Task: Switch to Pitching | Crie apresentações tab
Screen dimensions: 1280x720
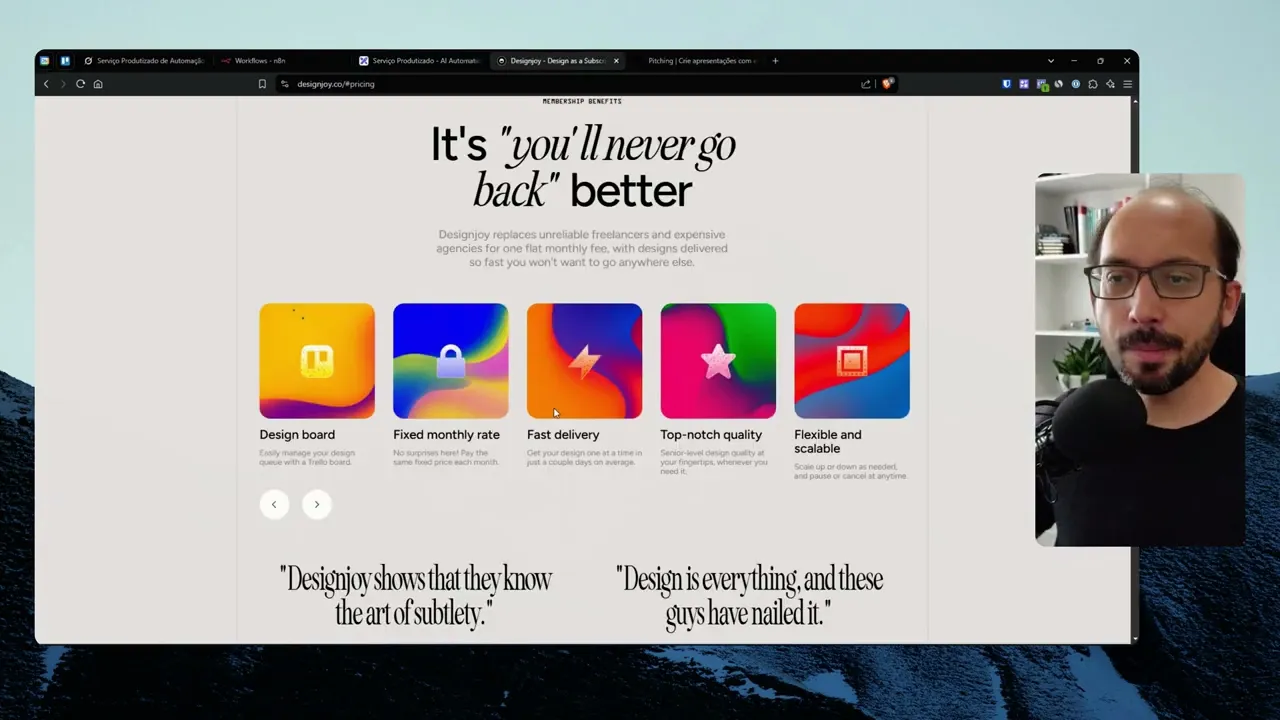Action: pos(697,61)
